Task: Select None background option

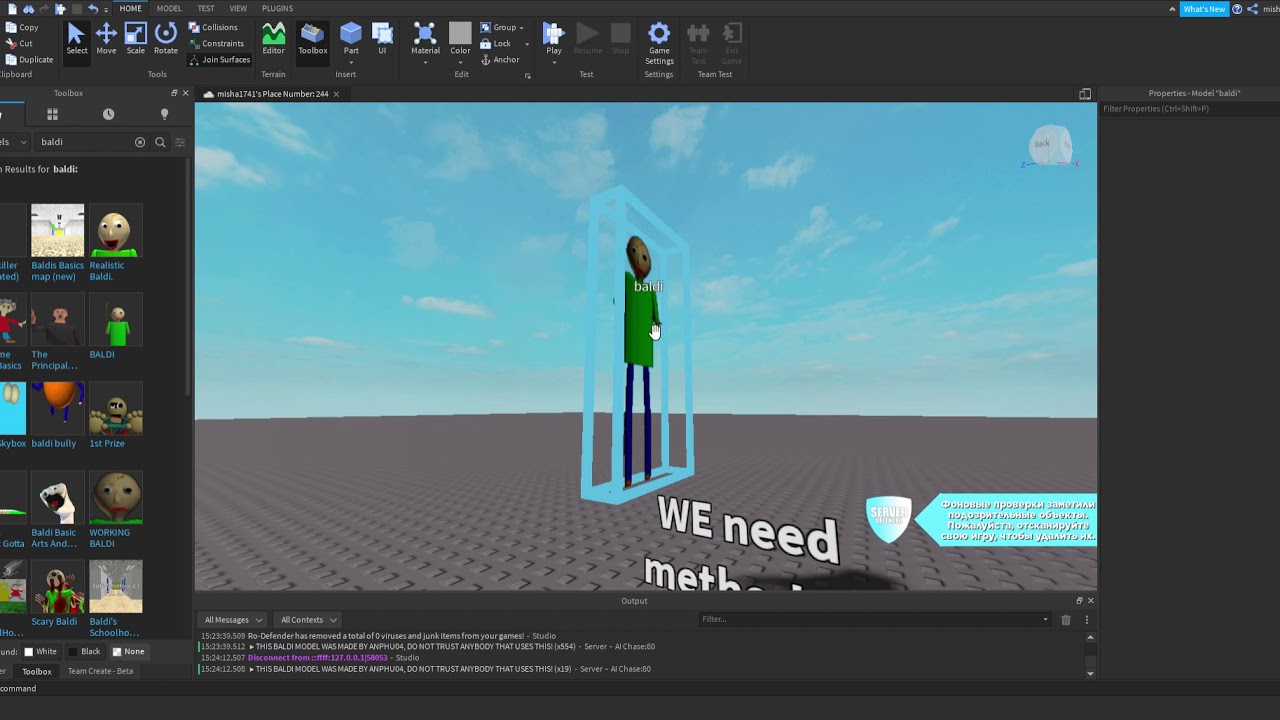Action: [128, 651]
